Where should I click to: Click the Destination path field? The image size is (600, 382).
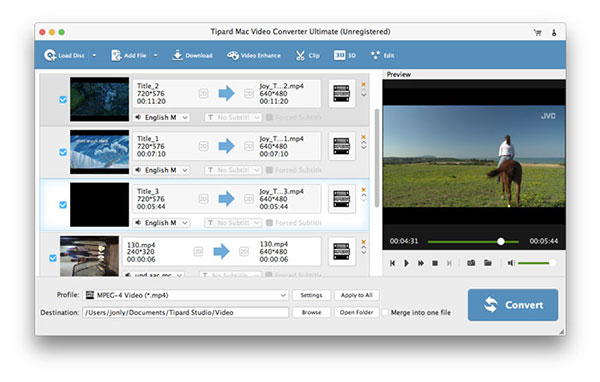tap(186, 312)
